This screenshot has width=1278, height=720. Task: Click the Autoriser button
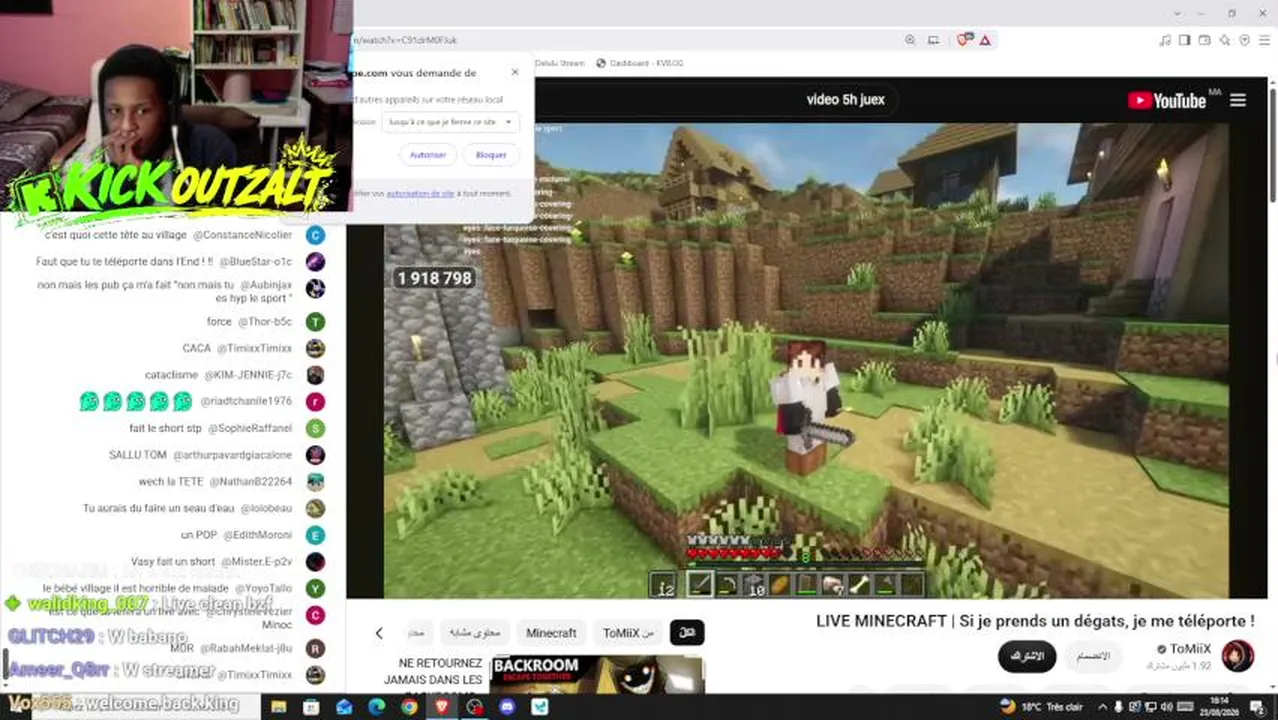[428, 155]
